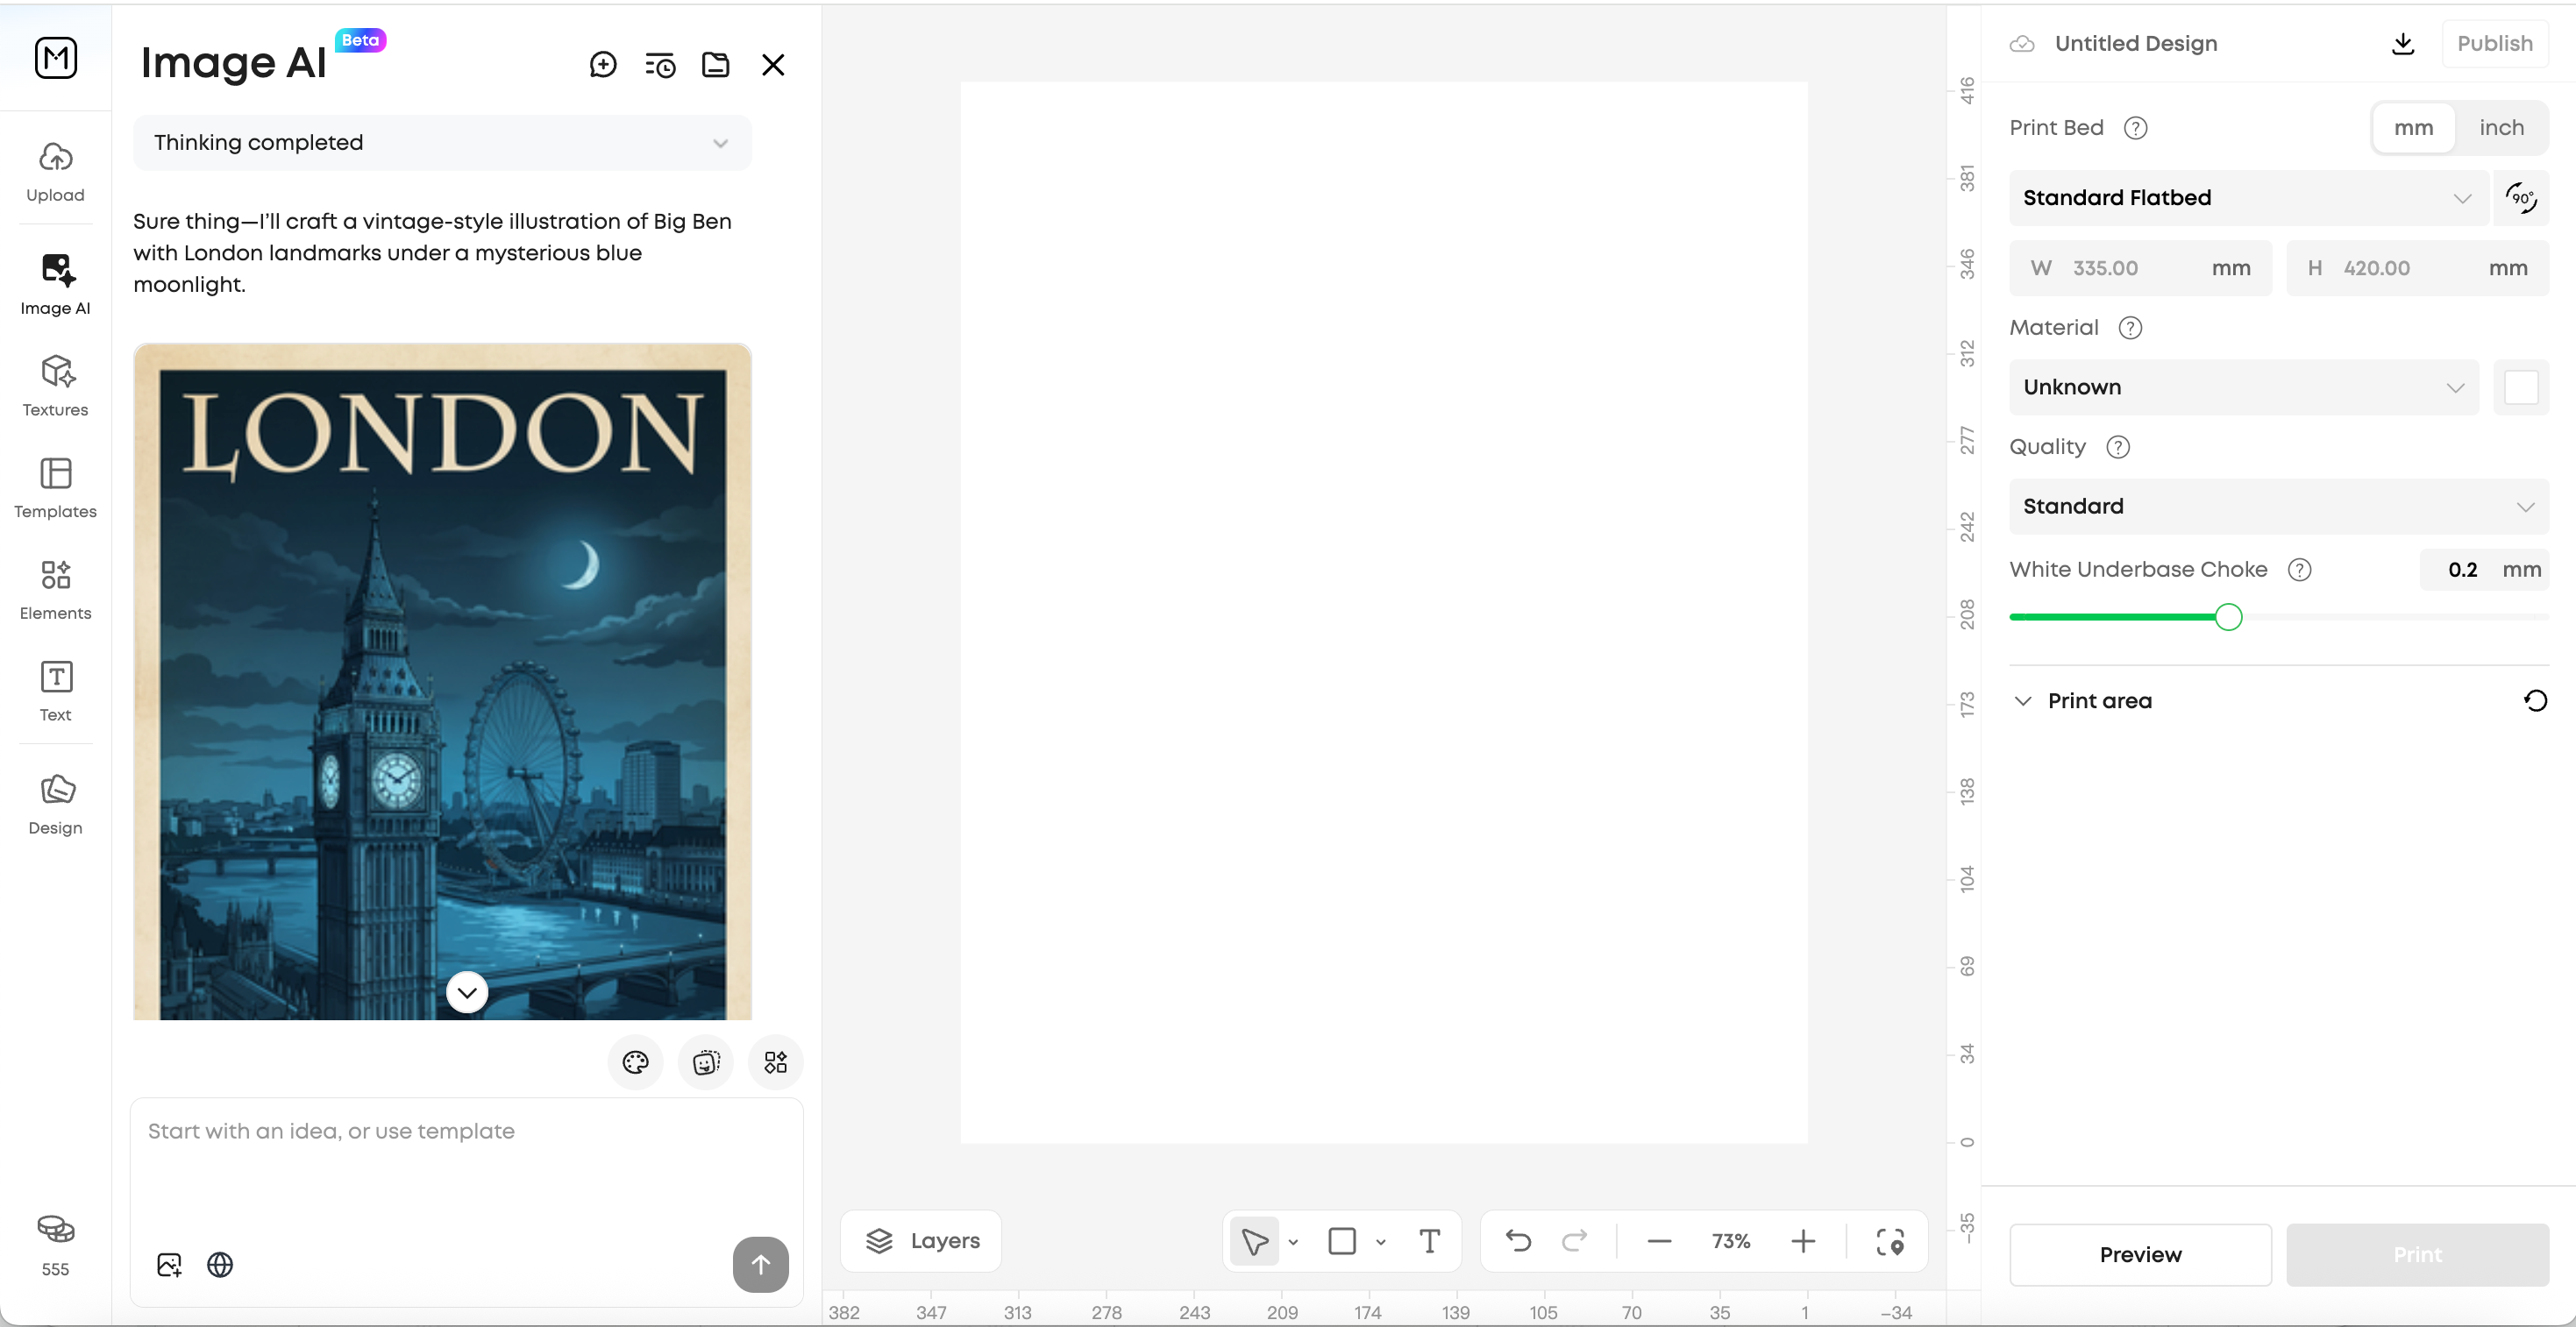Click the Preview button
The image size is (2576, 1327).
point(2140,1254)
